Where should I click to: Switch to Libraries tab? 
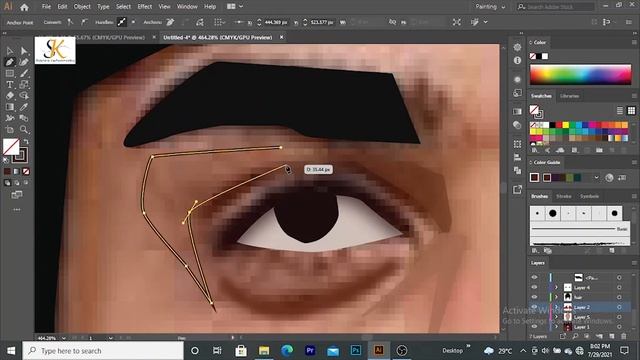point(569,96)
